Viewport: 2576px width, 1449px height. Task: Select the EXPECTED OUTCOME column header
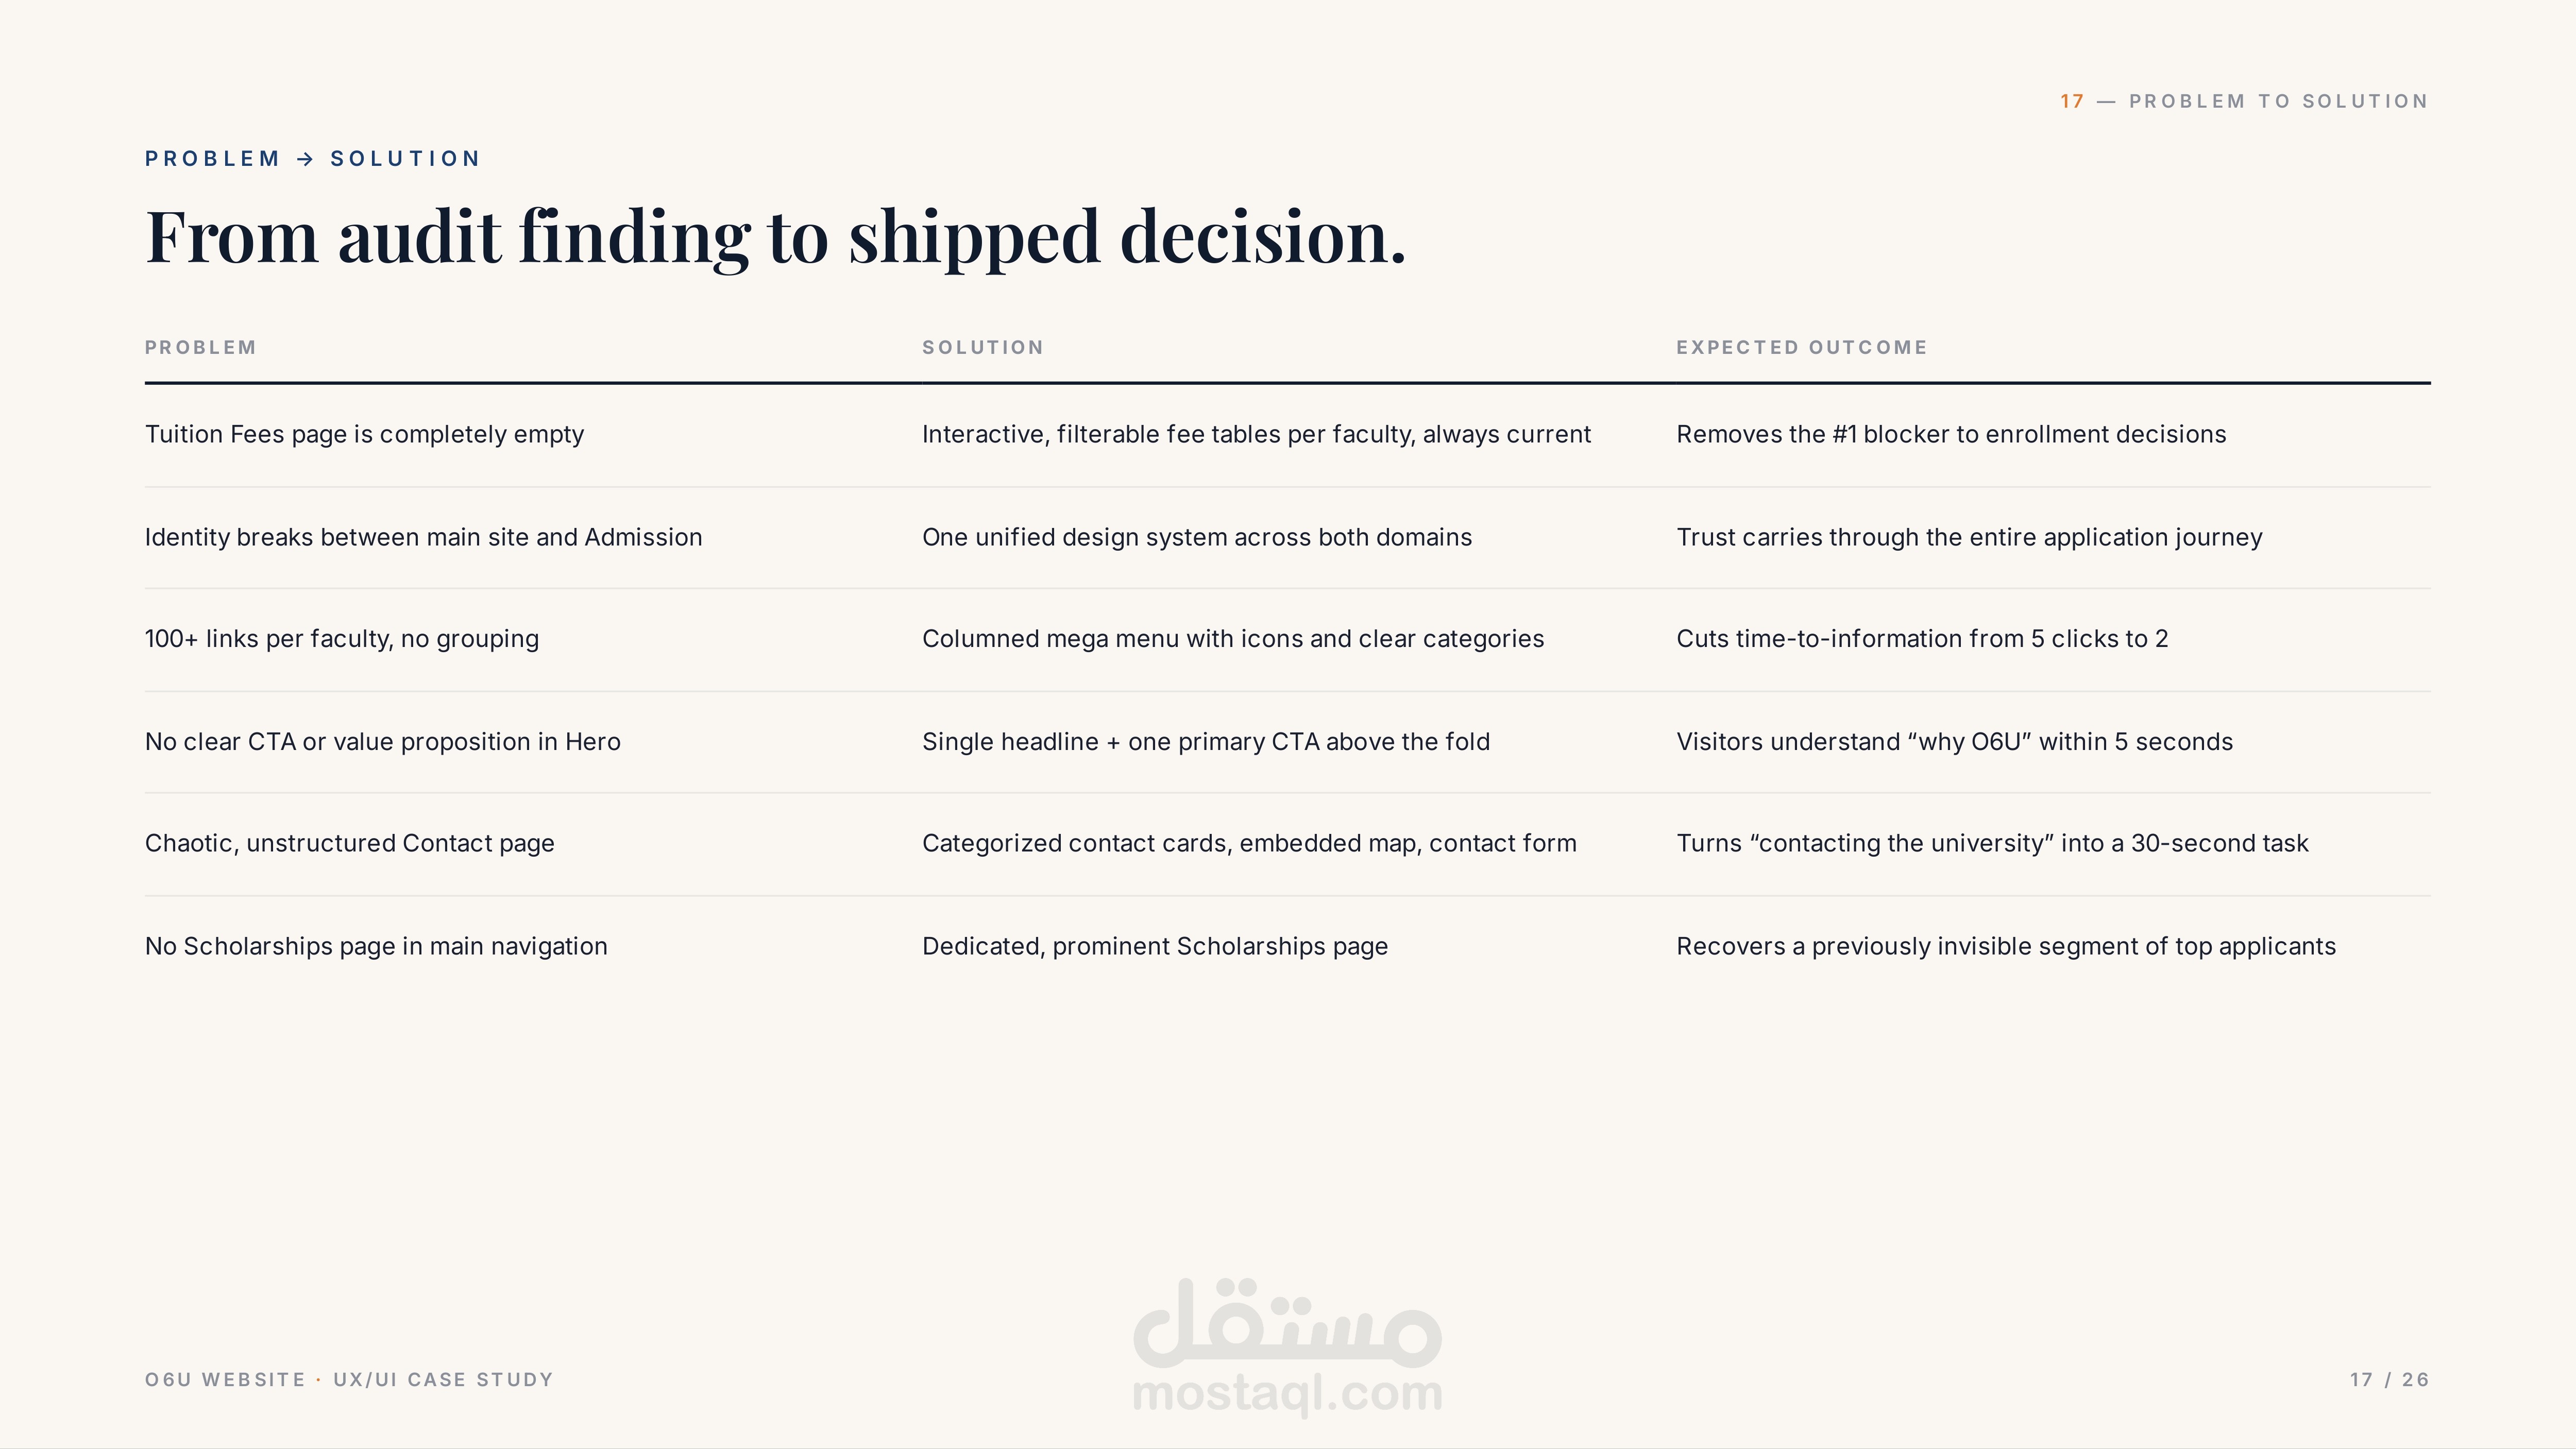point(1802,347)
